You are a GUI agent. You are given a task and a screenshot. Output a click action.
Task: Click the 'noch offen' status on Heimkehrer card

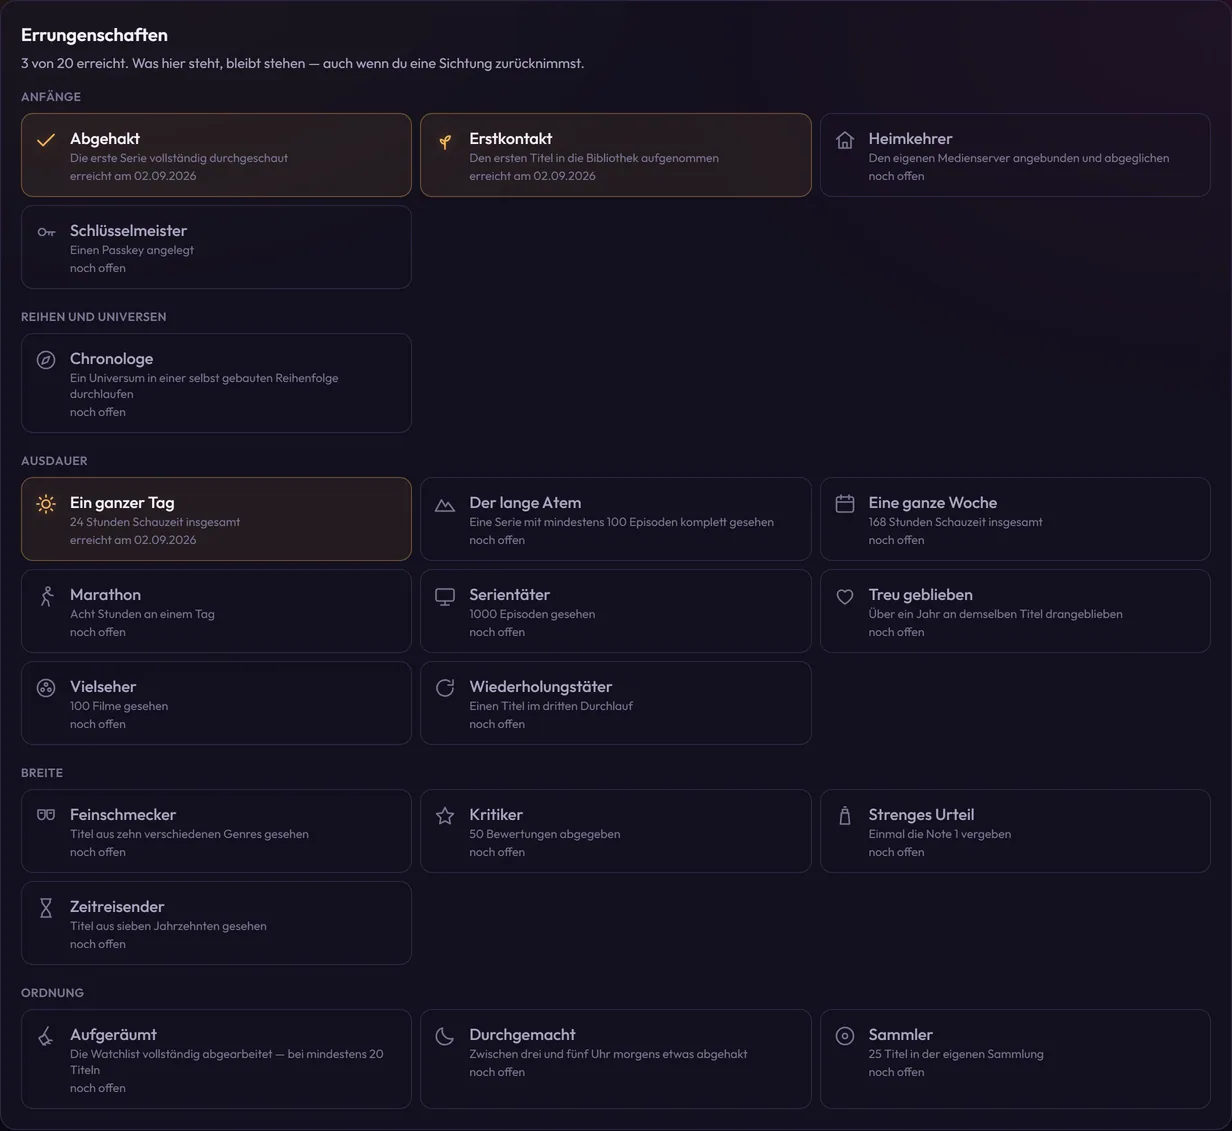tap(896, 176)
